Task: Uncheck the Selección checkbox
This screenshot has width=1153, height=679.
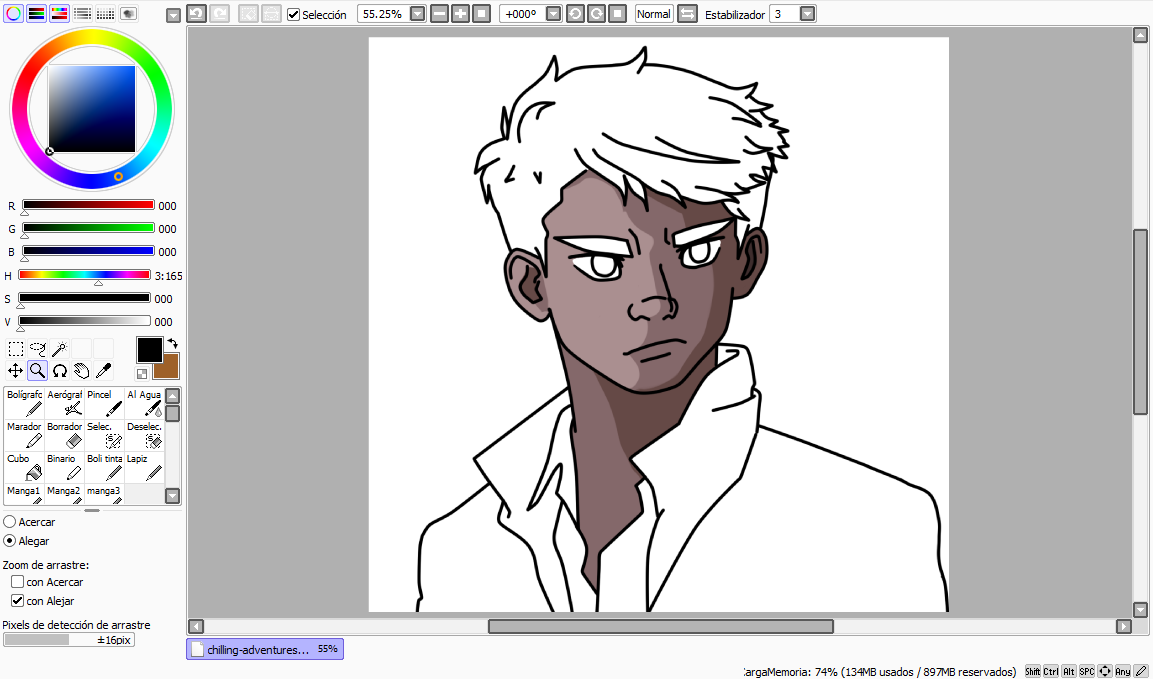Action: (293, 15)
